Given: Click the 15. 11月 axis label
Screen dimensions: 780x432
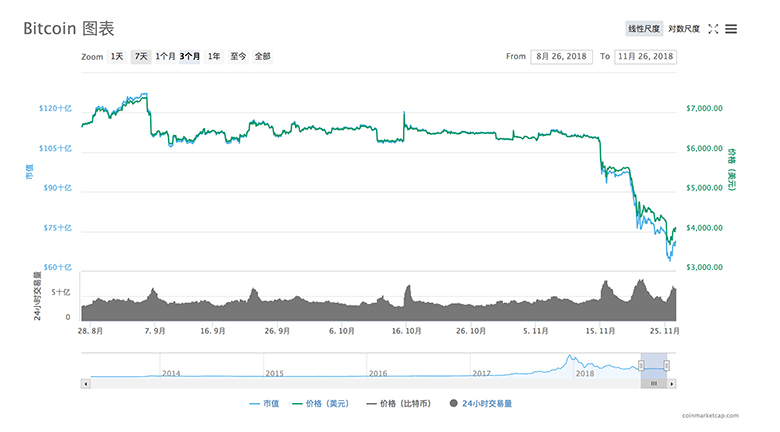Looking at the screenshot, I should point(600,331).
